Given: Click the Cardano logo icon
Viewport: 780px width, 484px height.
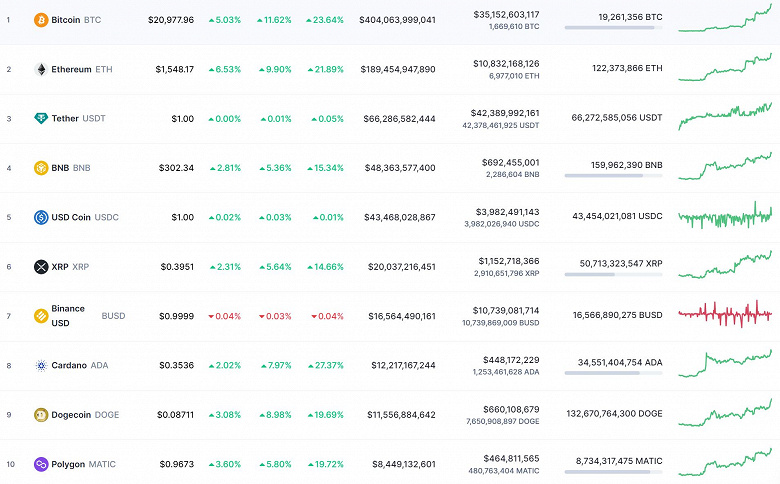Looking at the screenshot, I should 41,366.
